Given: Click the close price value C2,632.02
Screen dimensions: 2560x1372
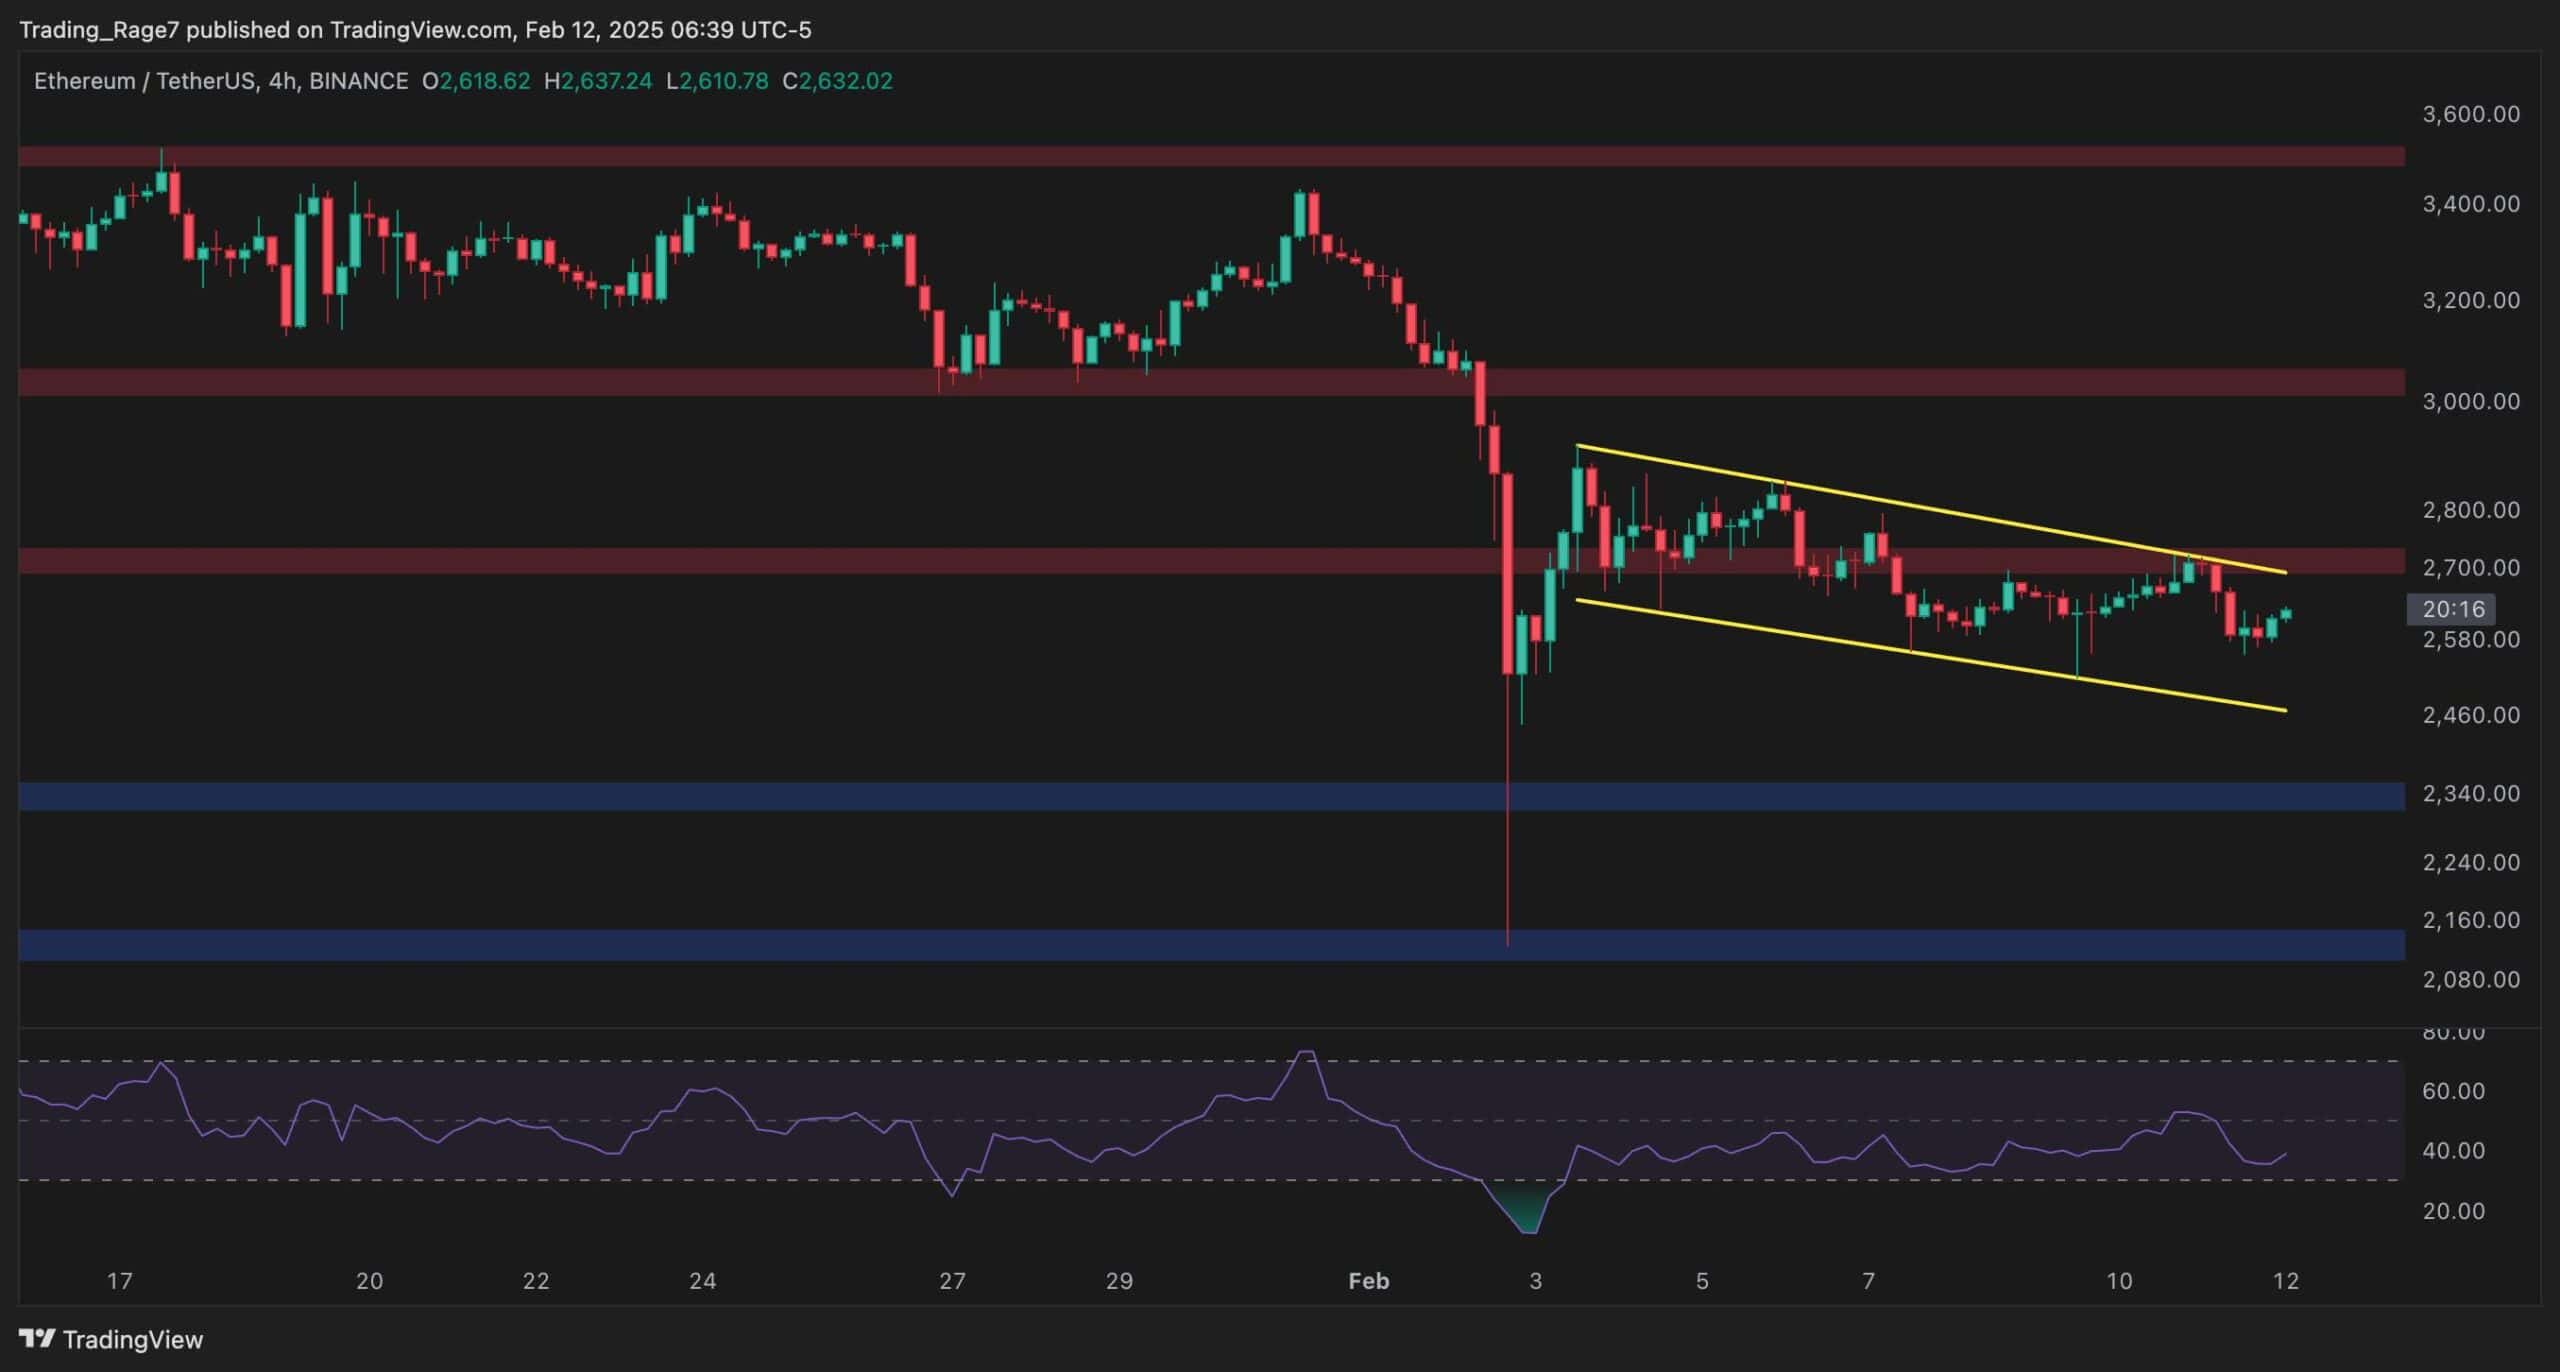Looking at the screenshot, I should coord(838,81).
